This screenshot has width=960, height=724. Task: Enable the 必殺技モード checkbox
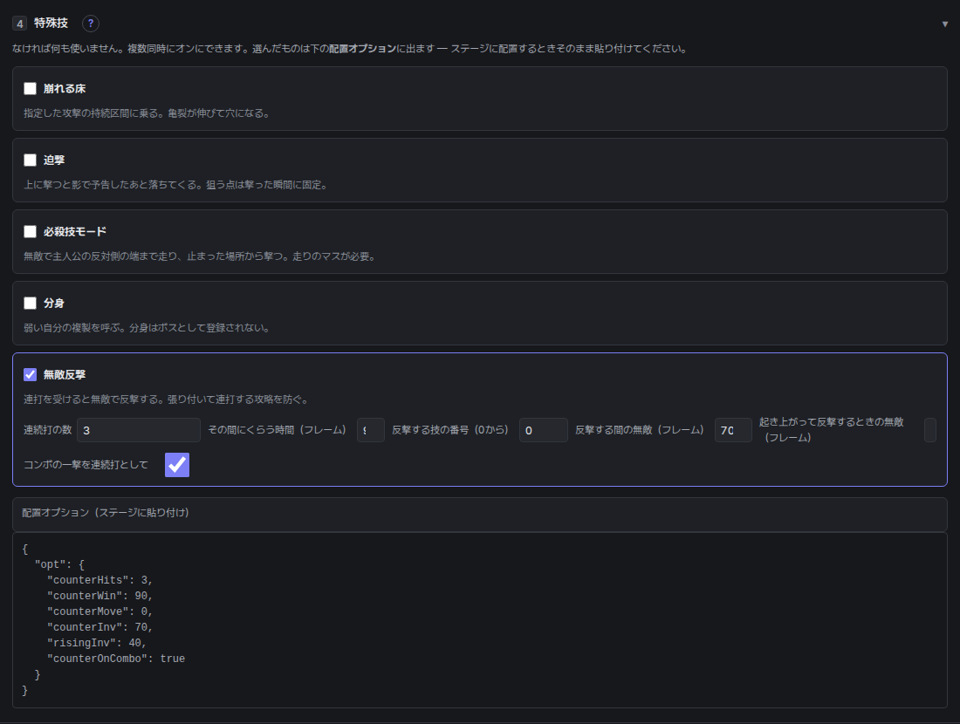point(30,231)
